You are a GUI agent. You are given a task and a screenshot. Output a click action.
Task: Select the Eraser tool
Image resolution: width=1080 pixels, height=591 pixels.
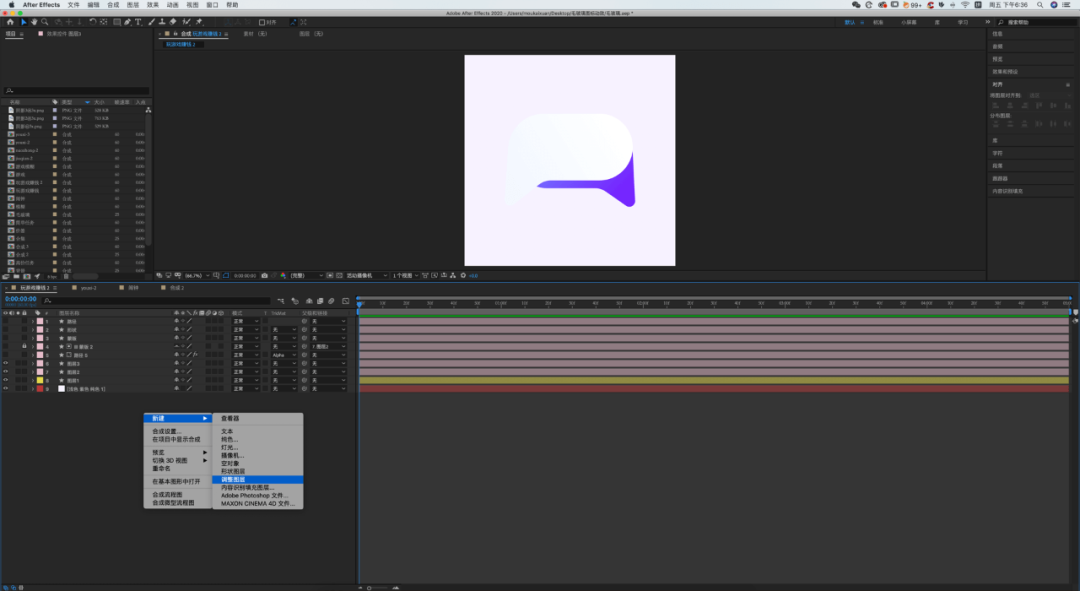[173, 22]
